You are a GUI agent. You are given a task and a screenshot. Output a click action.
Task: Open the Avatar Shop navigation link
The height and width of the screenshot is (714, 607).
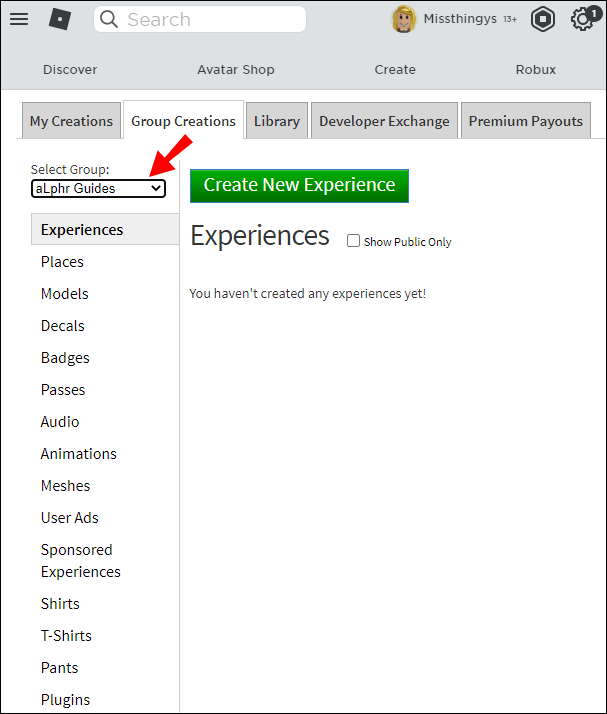pos(236,70)
